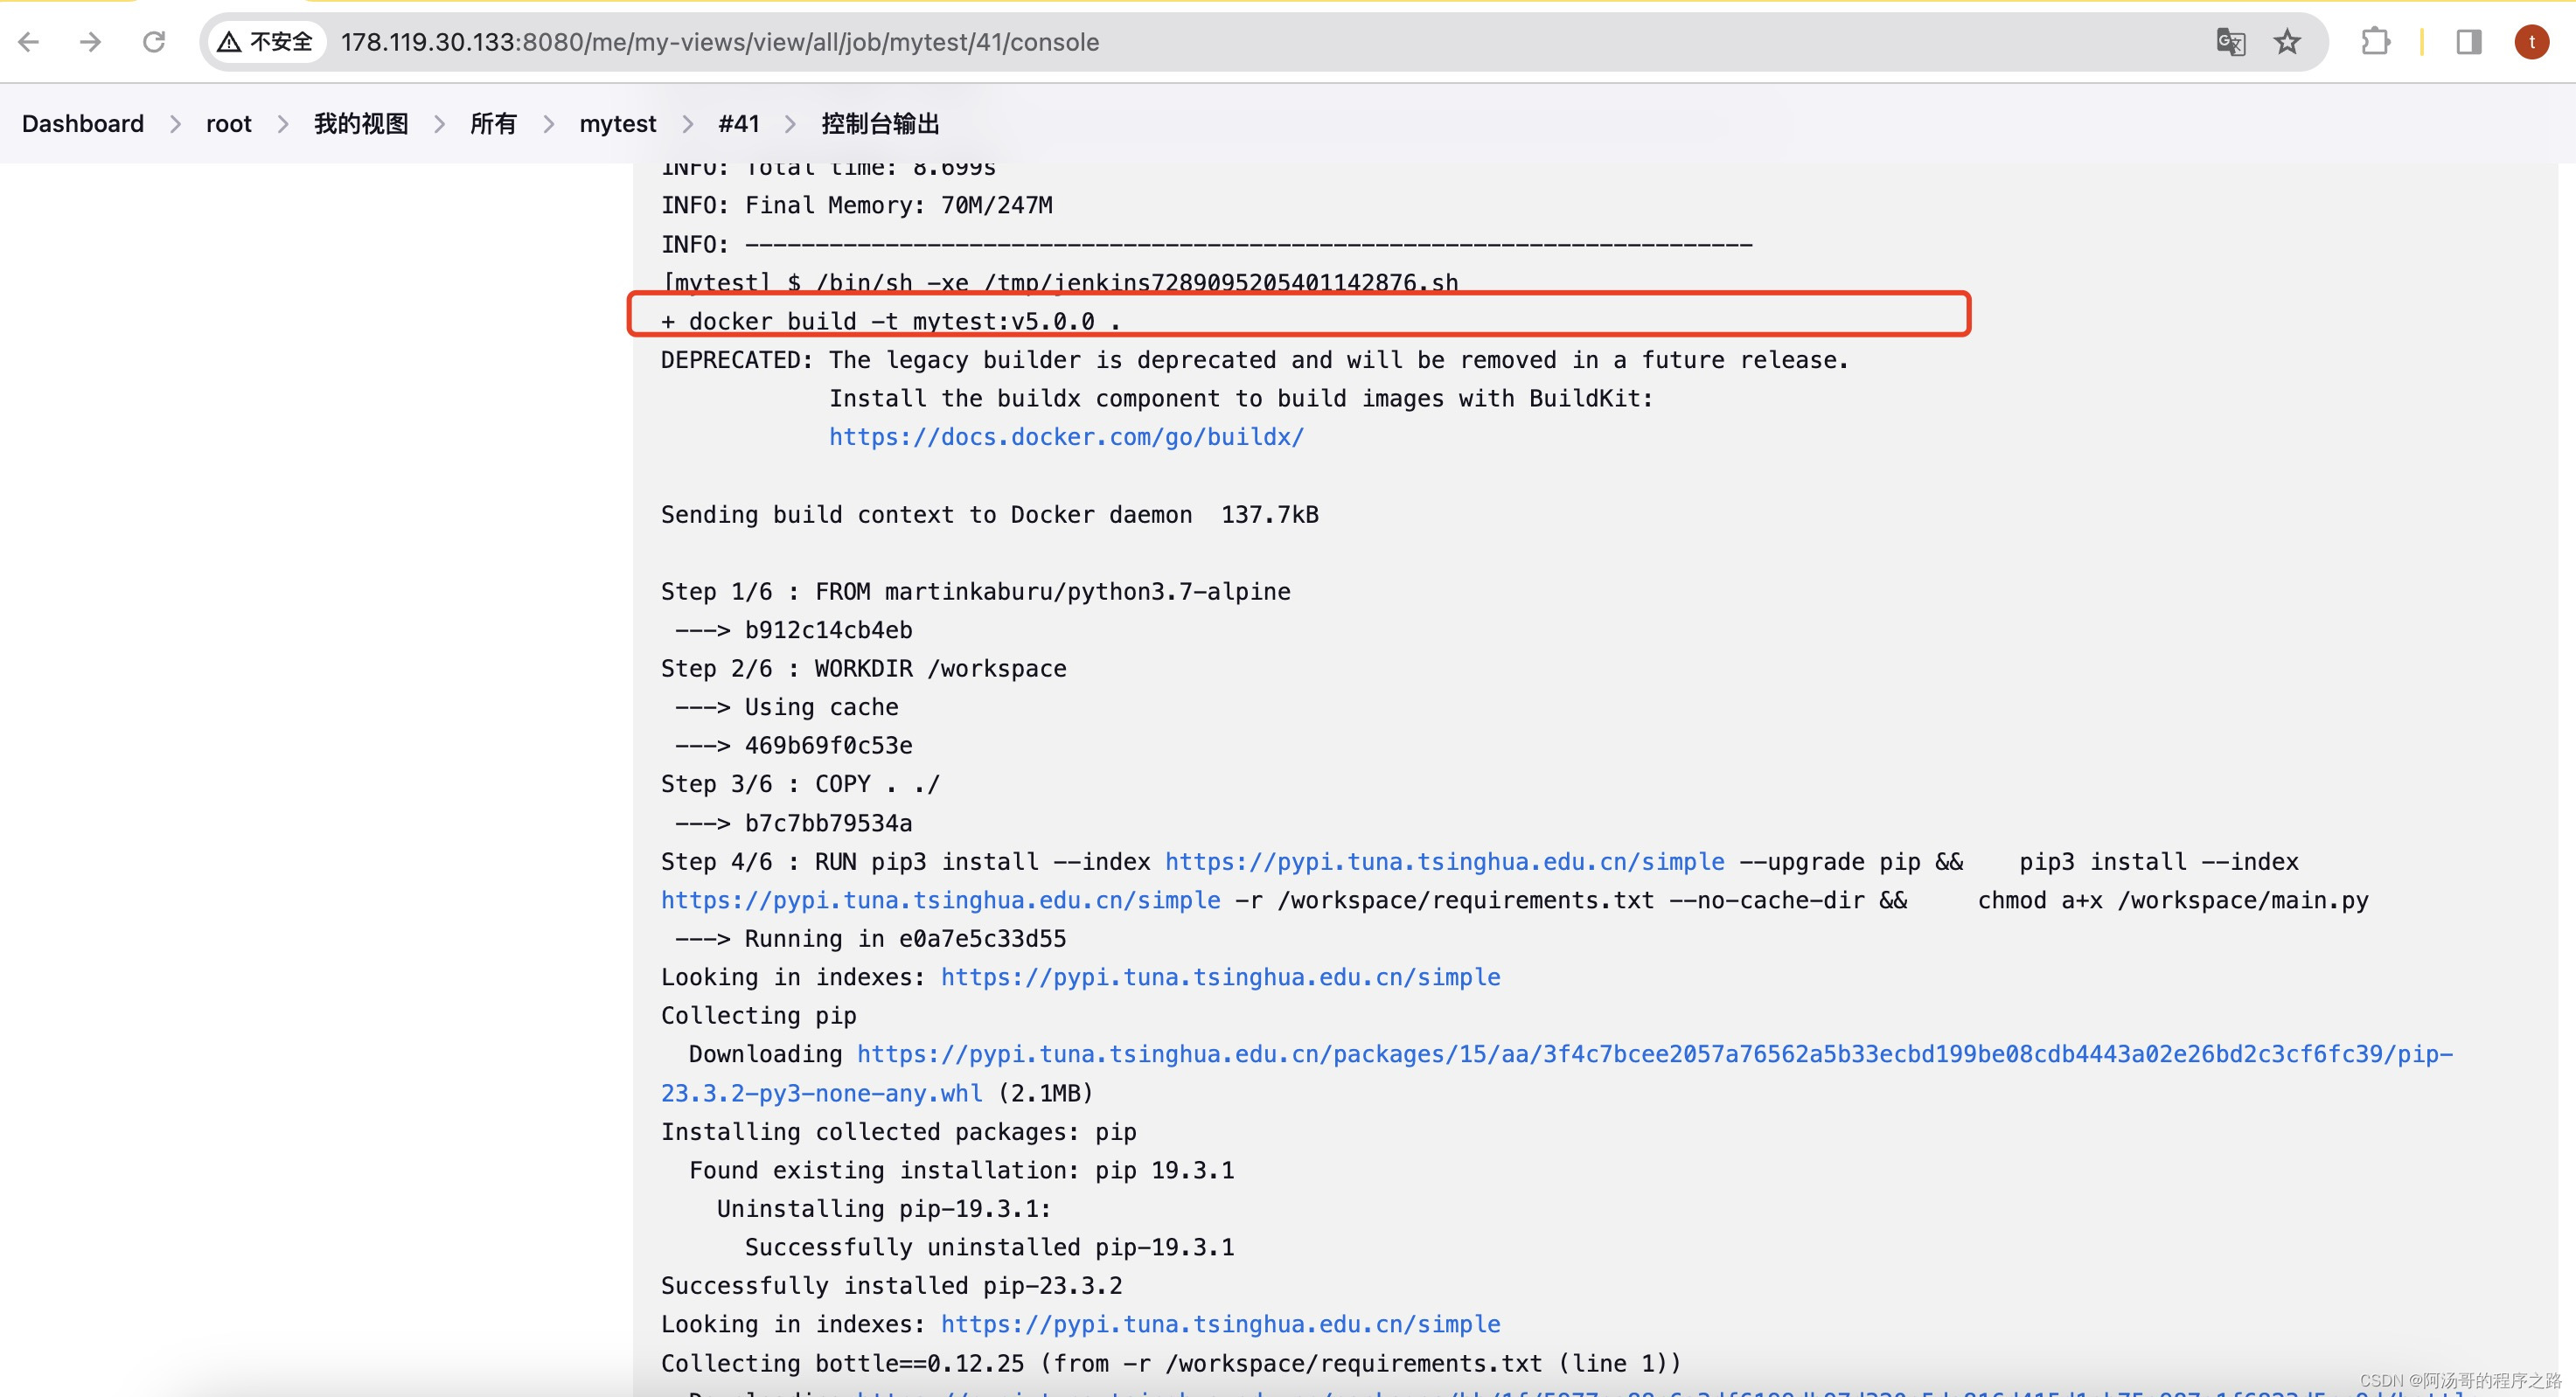Click Step 1/6 FROM martinkaburu line

[x=976, y=592]
